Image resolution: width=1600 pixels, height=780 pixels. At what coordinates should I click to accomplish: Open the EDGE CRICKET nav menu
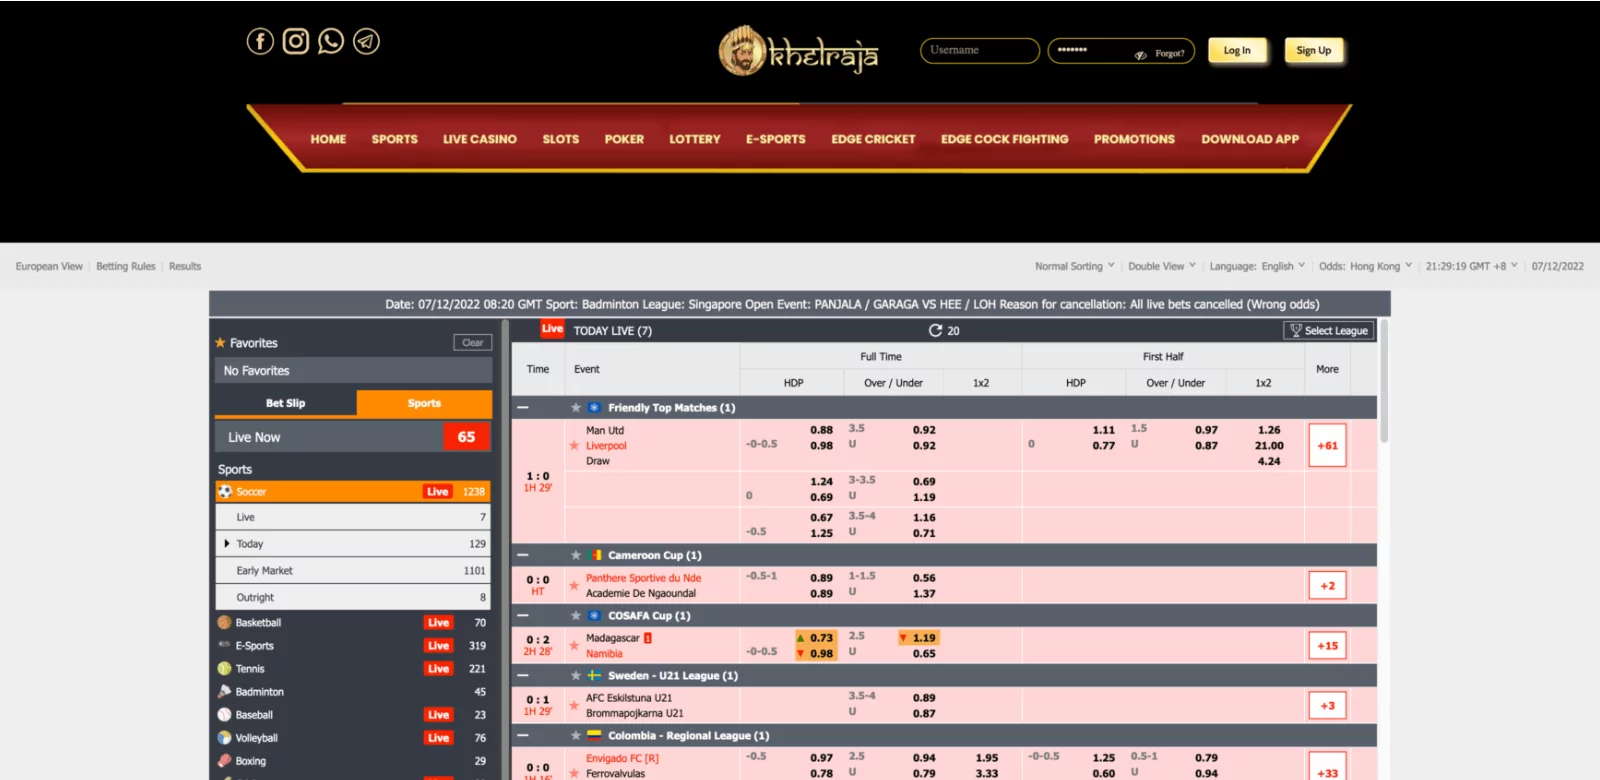(x=873, y=139)
